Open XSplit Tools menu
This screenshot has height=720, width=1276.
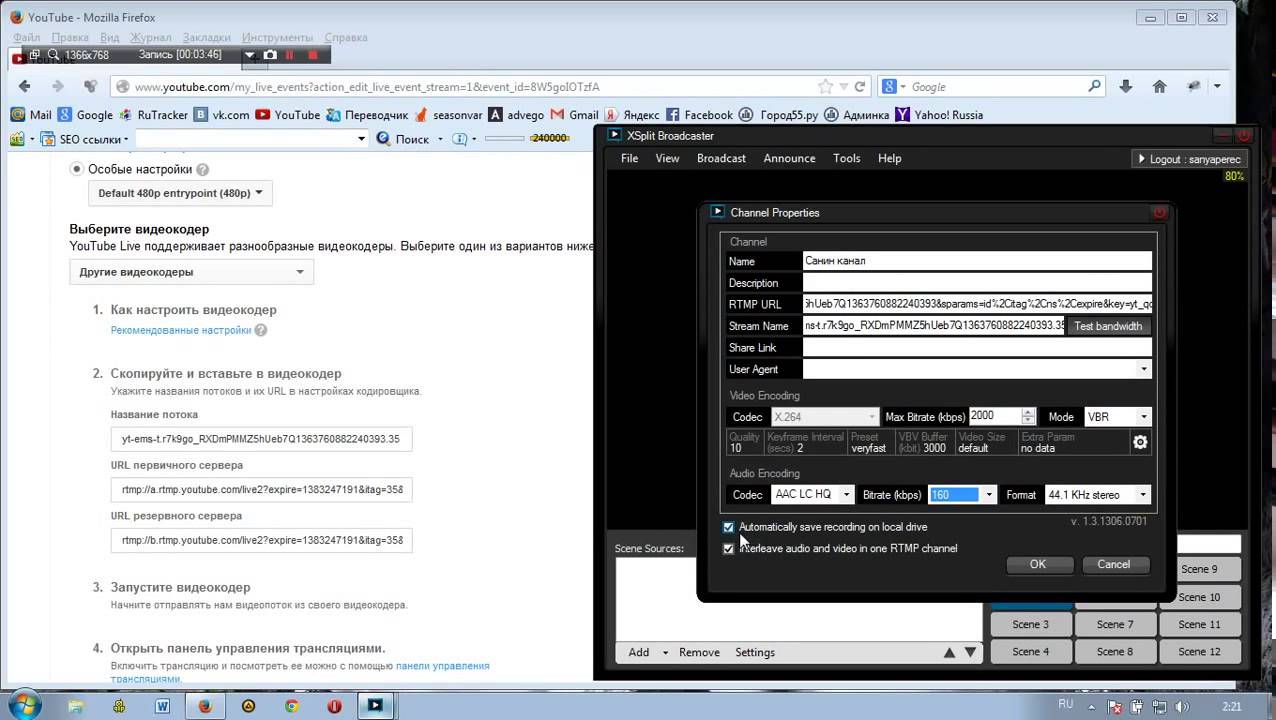pos(846,158)
